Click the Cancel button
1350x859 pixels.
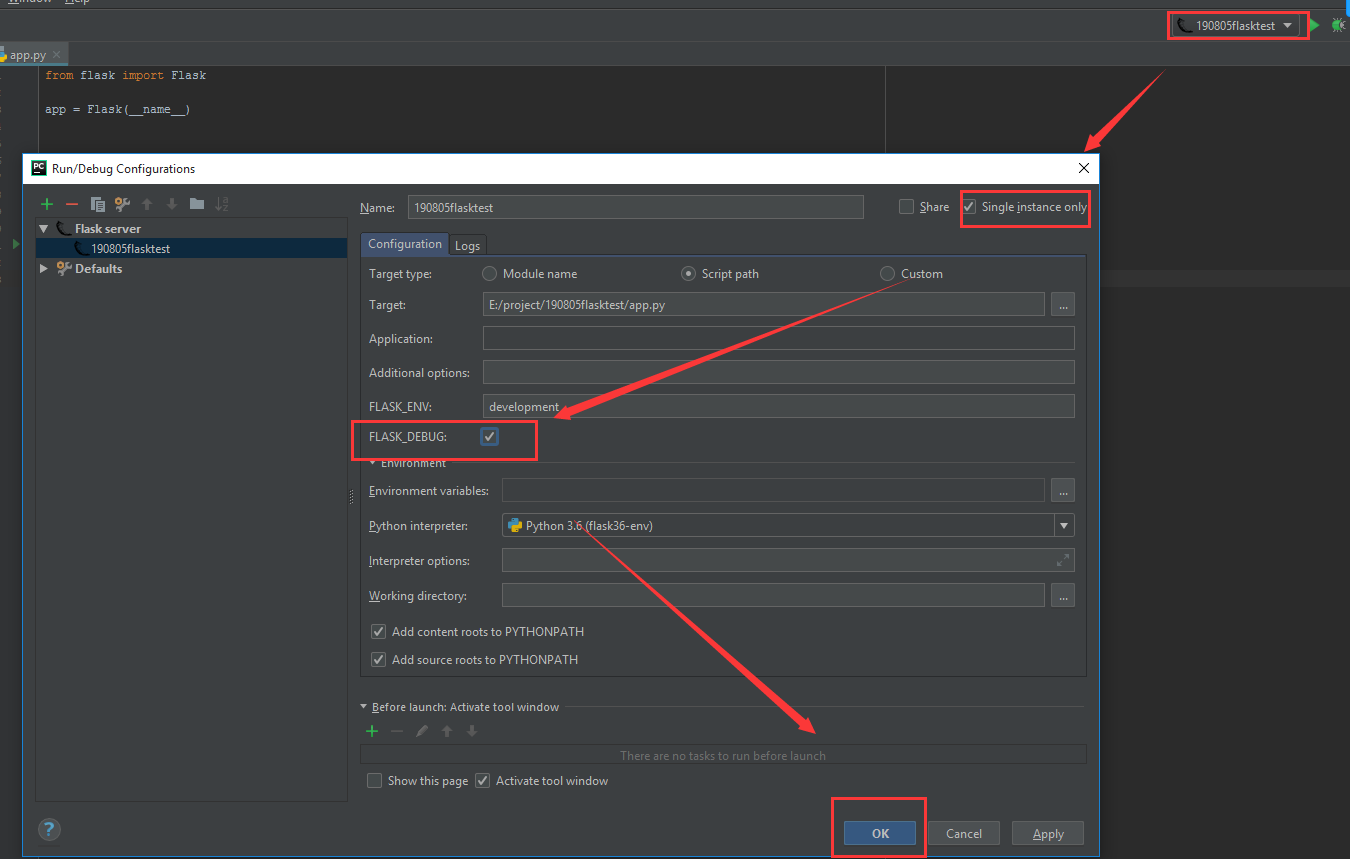click(x=964, y=834)
